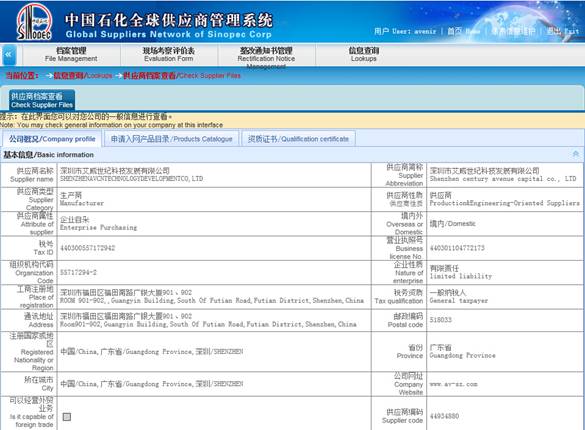
Task: Switch to the Company profile tab
Action: (52, 139)
